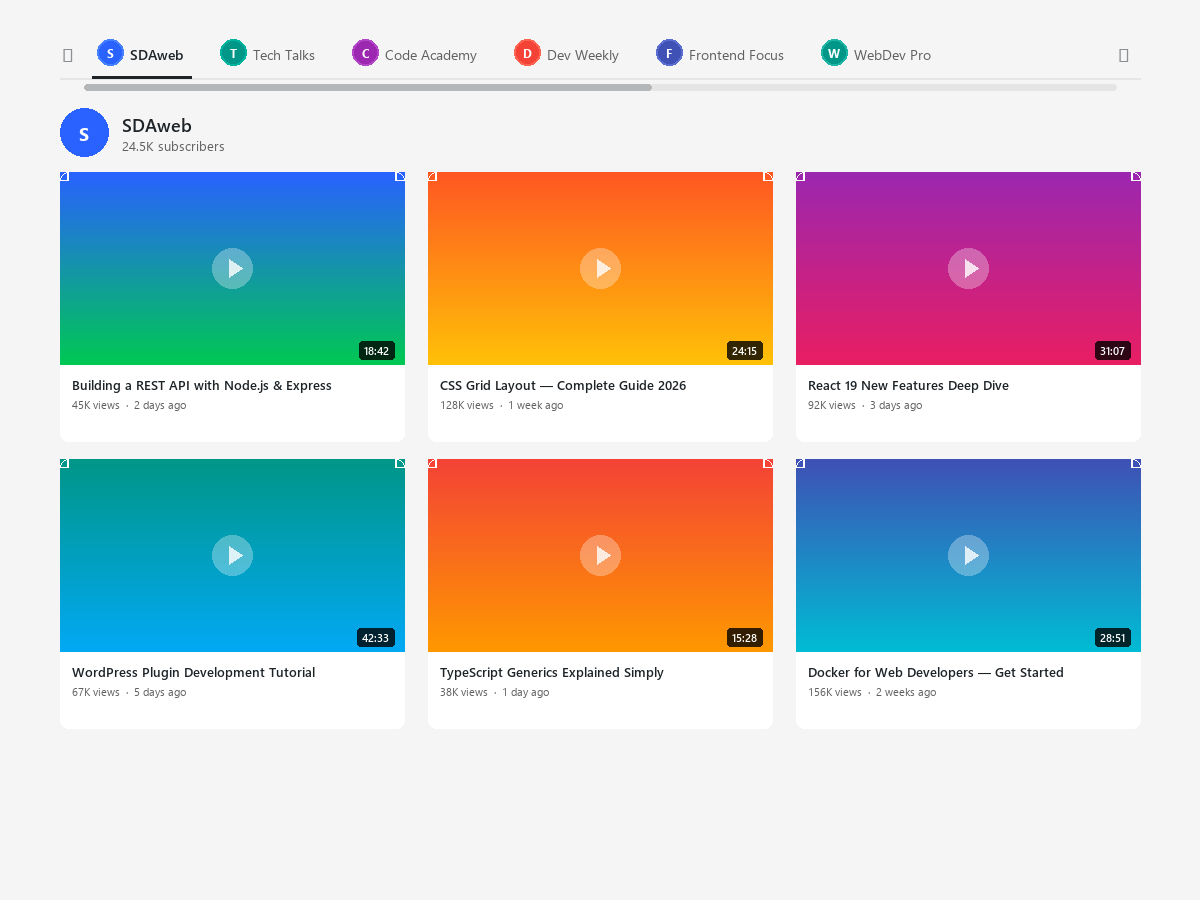Screen dimensions: 1200x900
Task: Open the React 19 New Features Deep Dive video
Action: point(968,268)
